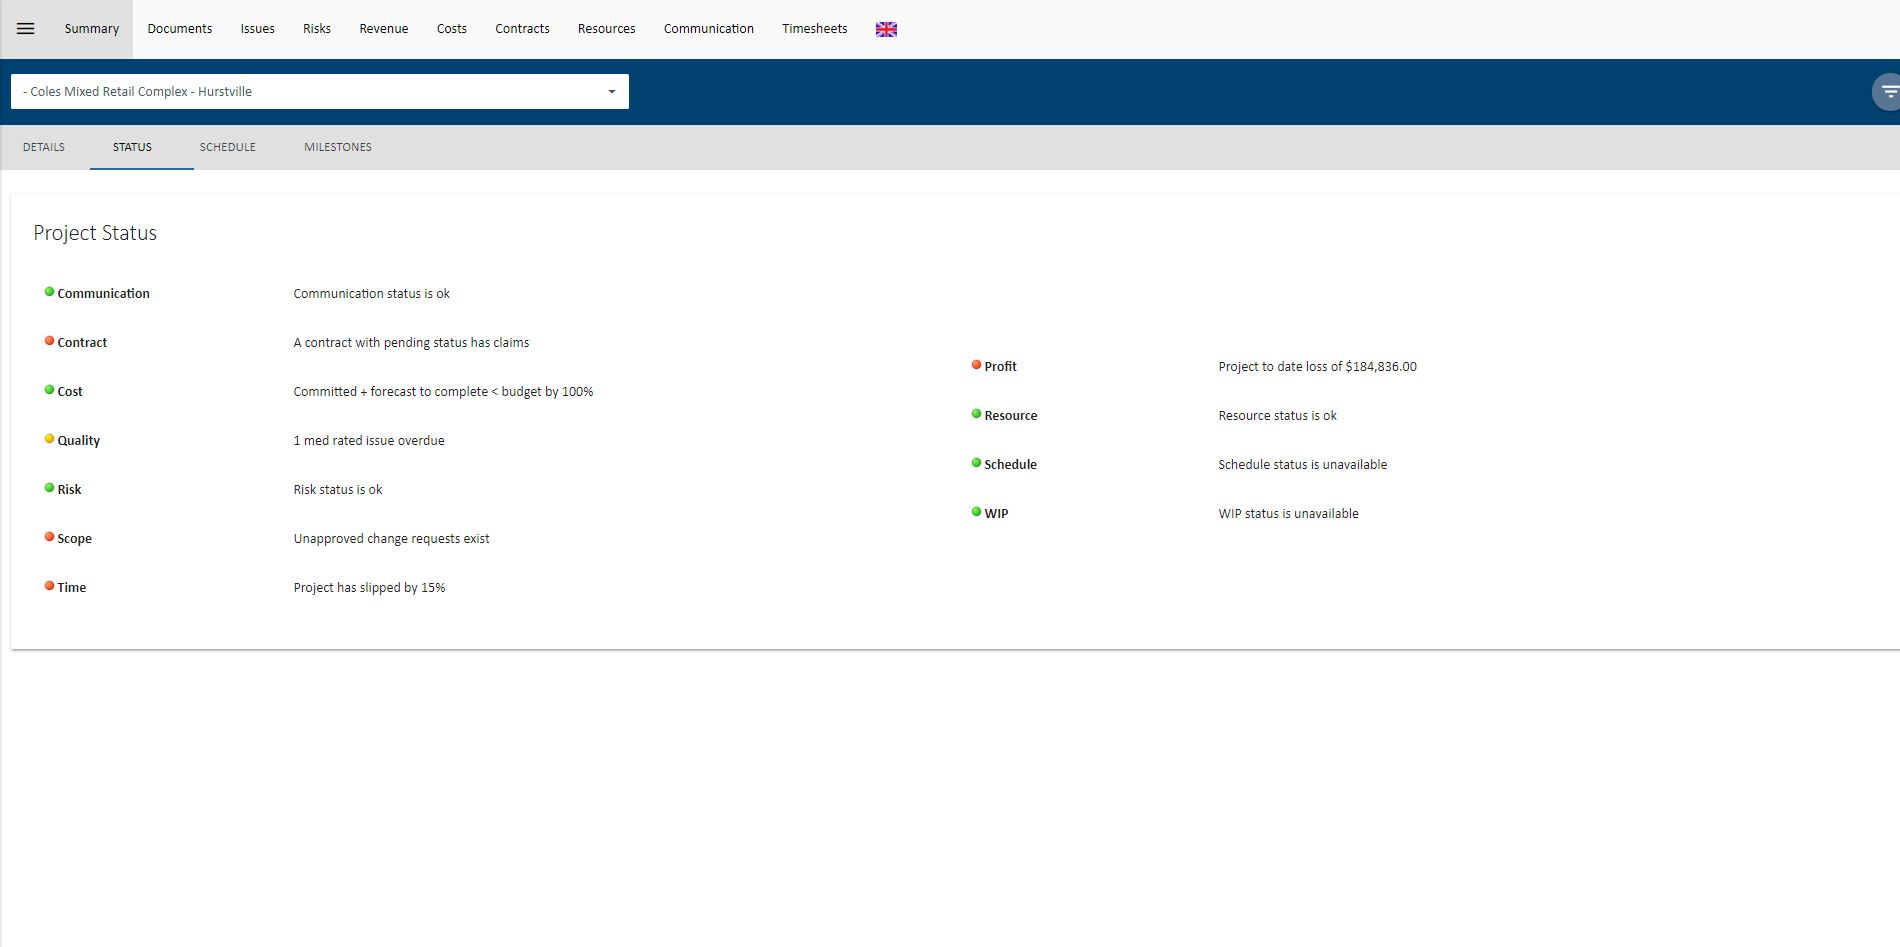
Task: Select the Status tab
Action: coord(132,147)
